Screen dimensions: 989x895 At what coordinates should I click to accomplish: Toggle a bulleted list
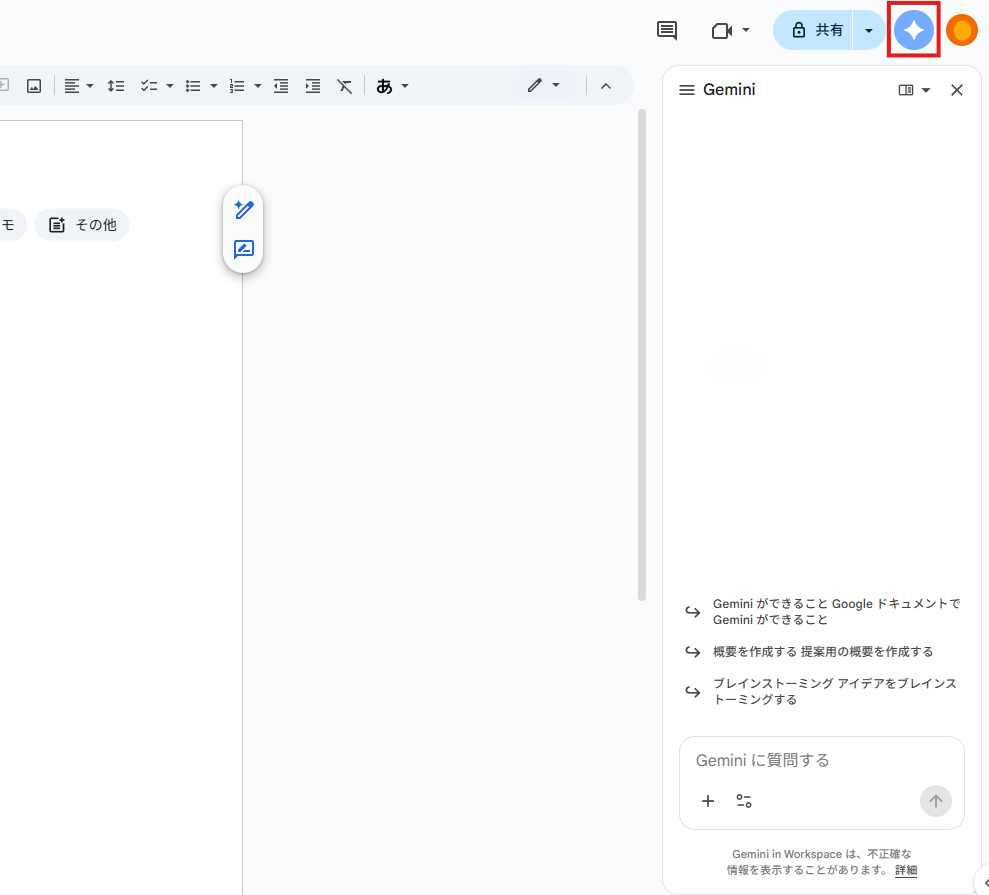tap(193, 85)
